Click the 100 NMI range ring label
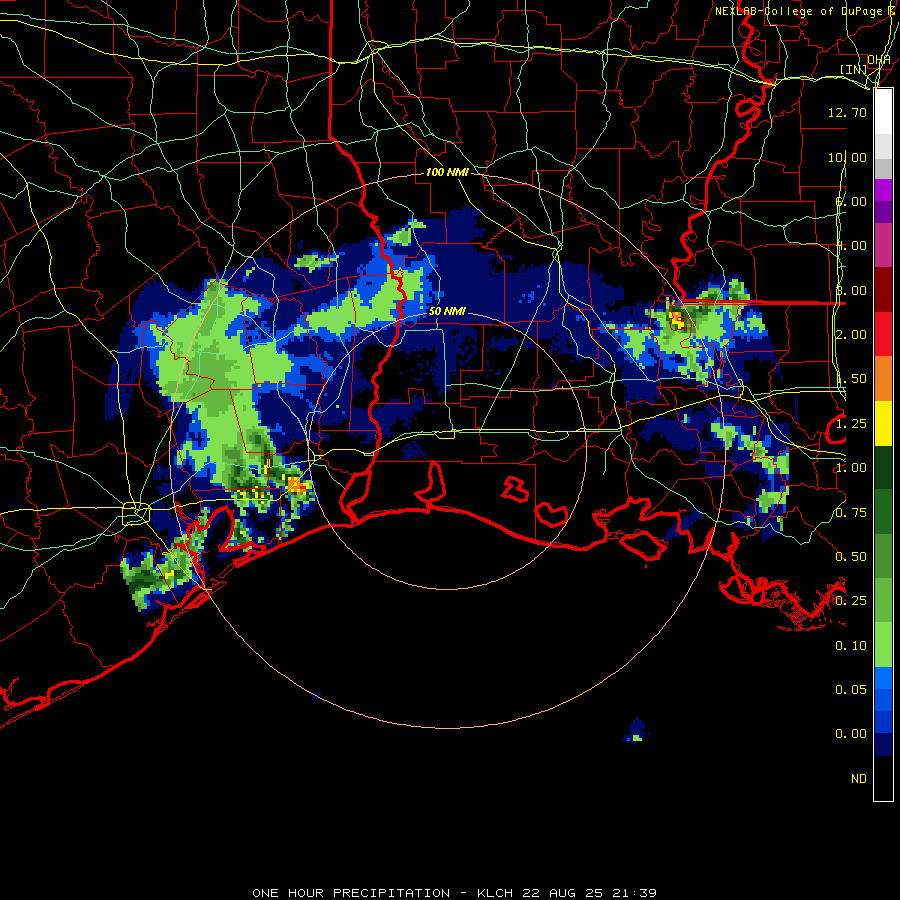The width and height of the screenshot is (900, 900). pos(447,172)
